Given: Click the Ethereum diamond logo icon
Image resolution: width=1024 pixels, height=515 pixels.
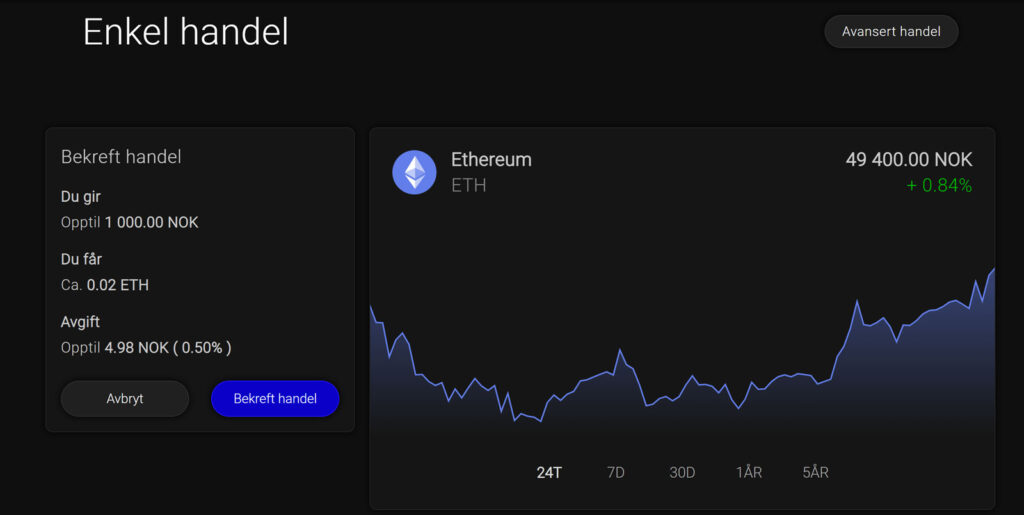Looking at the screenshot, I should click(414, 172).
